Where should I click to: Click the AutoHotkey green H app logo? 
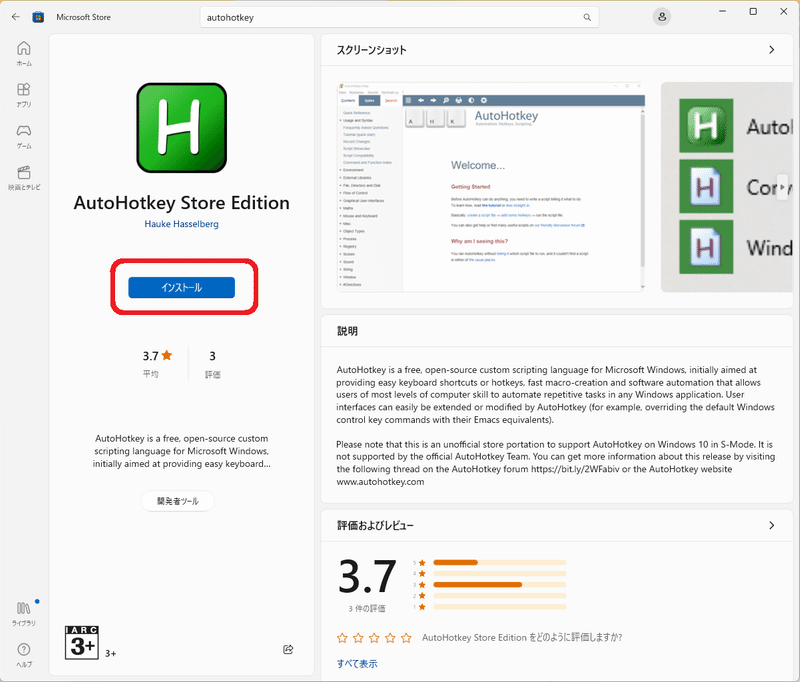coord(182,128)
